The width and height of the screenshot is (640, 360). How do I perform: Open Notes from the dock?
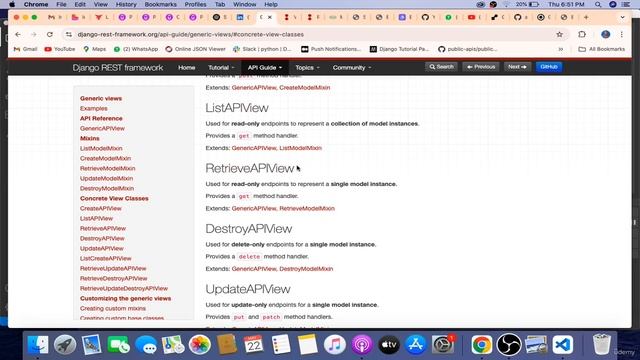pos(308,345)
